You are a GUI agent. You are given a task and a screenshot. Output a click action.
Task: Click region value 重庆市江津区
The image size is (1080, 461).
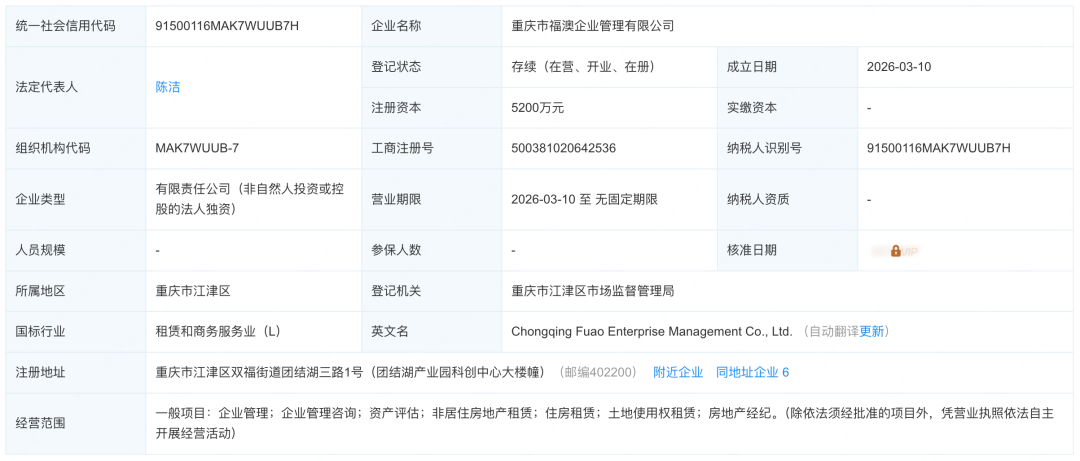193,291
